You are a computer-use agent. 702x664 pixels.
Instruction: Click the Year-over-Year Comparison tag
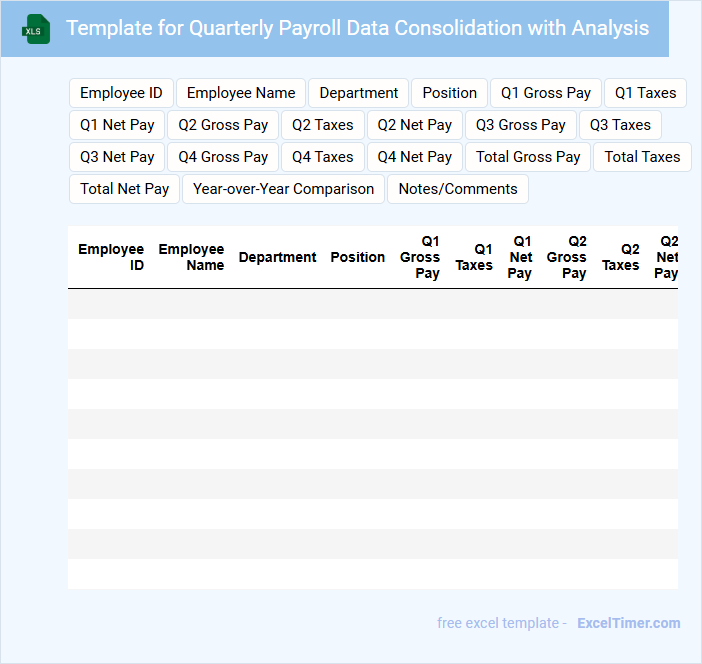283,189
